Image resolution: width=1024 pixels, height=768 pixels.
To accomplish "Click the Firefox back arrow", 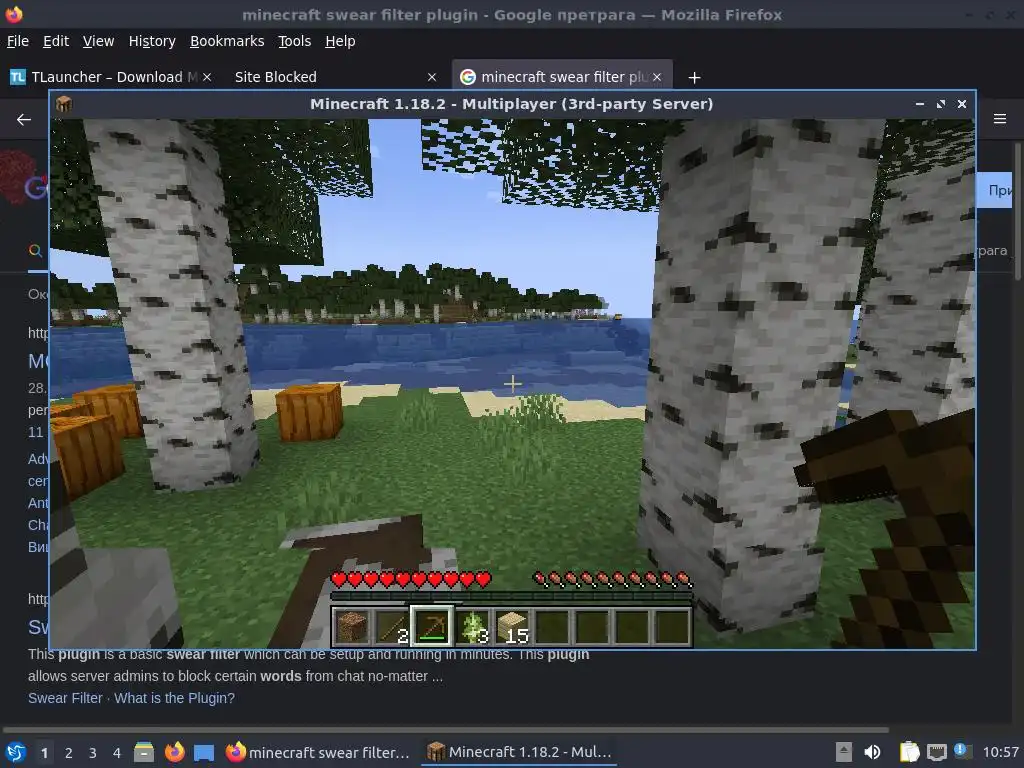I will coord(24,120).
